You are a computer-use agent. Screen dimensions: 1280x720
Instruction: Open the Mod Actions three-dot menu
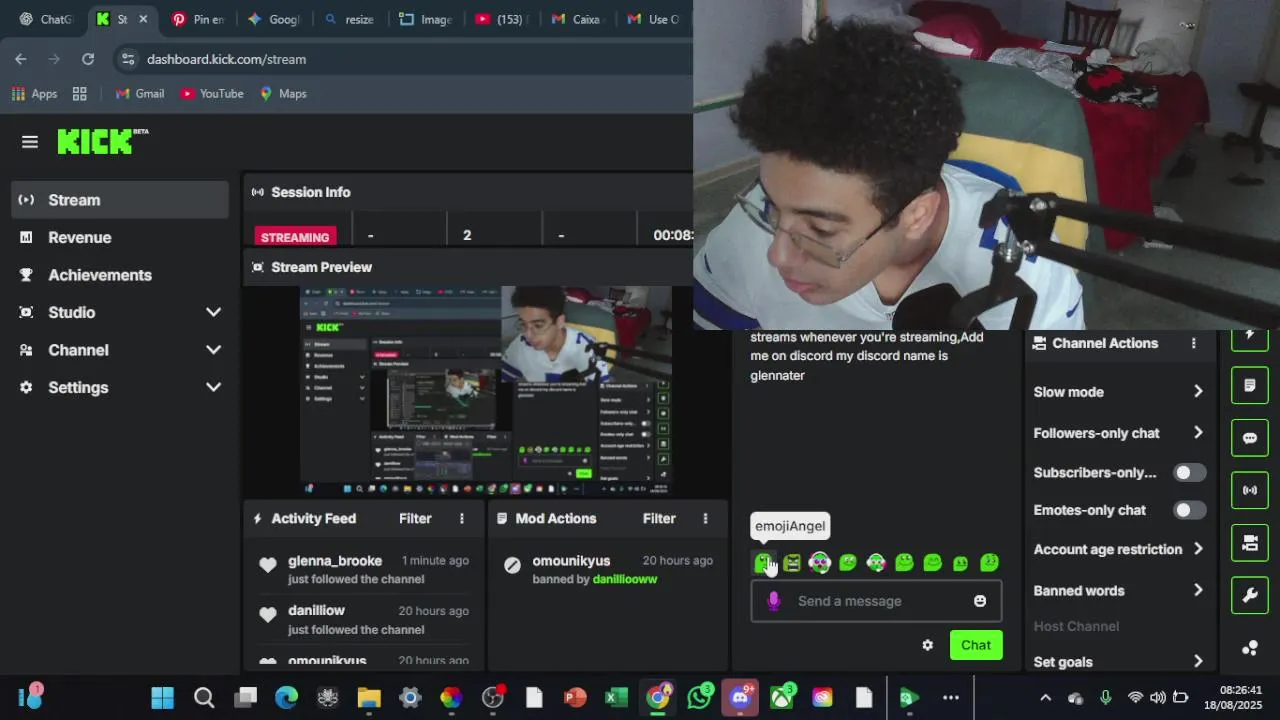(x=705, y=518)
